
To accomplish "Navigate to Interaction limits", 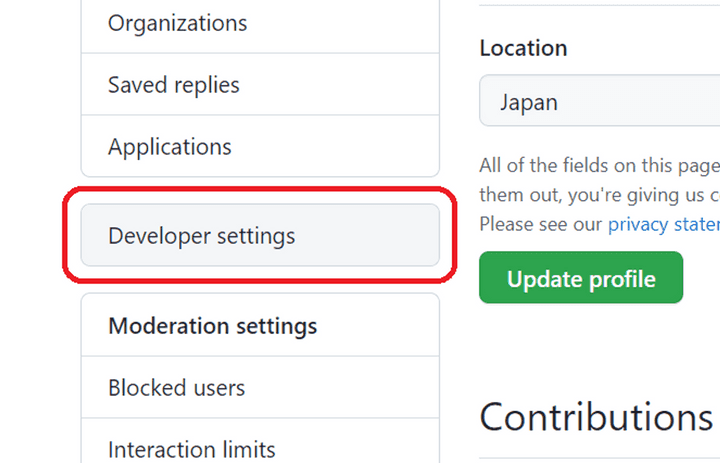I will coord(191,449).
